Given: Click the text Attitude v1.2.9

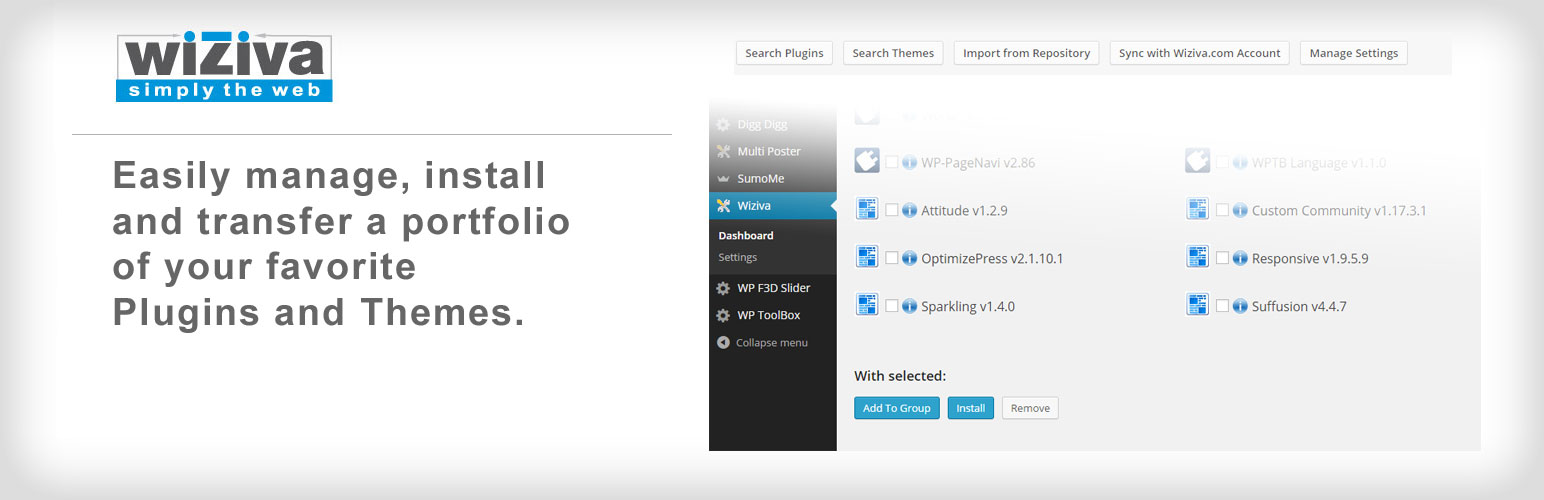Looking at the screenshot, I should tap(964, 211).
